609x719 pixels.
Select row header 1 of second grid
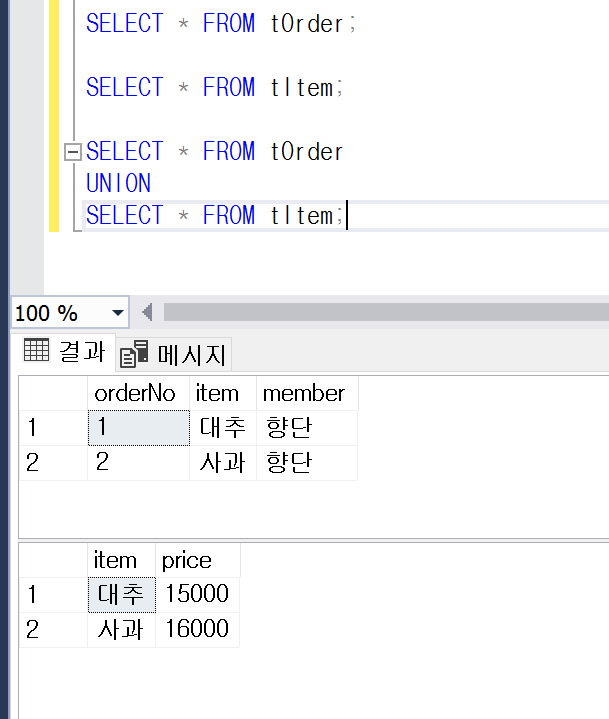pyautogui.click(x=53, y=595)
